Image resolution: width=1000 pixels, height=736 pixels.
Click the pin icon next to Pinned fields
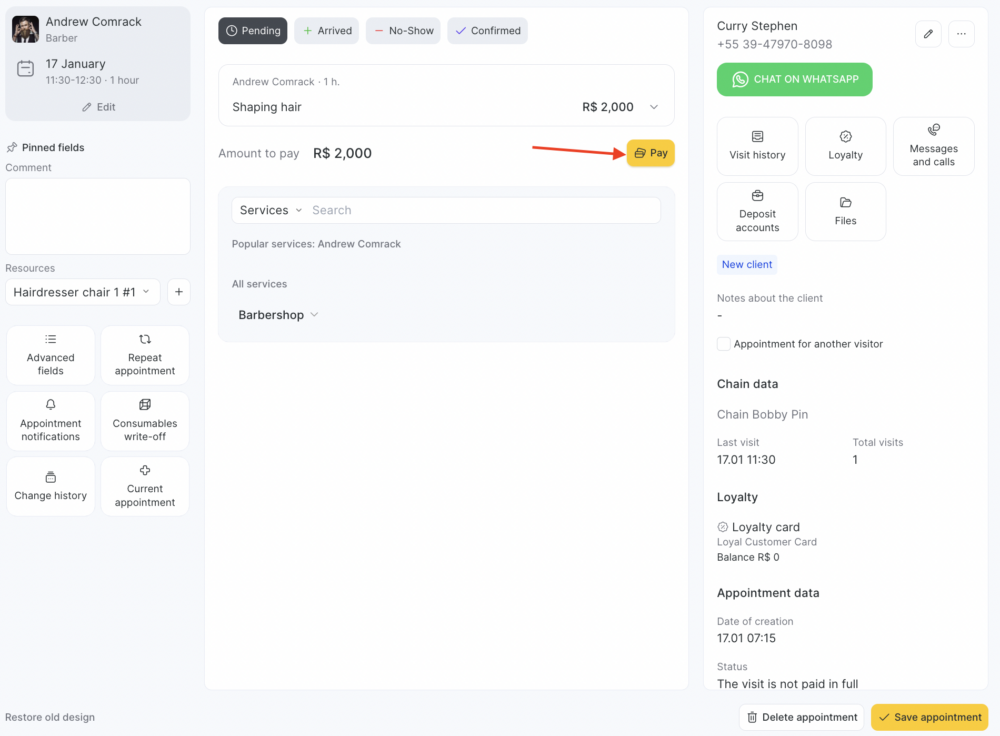11,147
